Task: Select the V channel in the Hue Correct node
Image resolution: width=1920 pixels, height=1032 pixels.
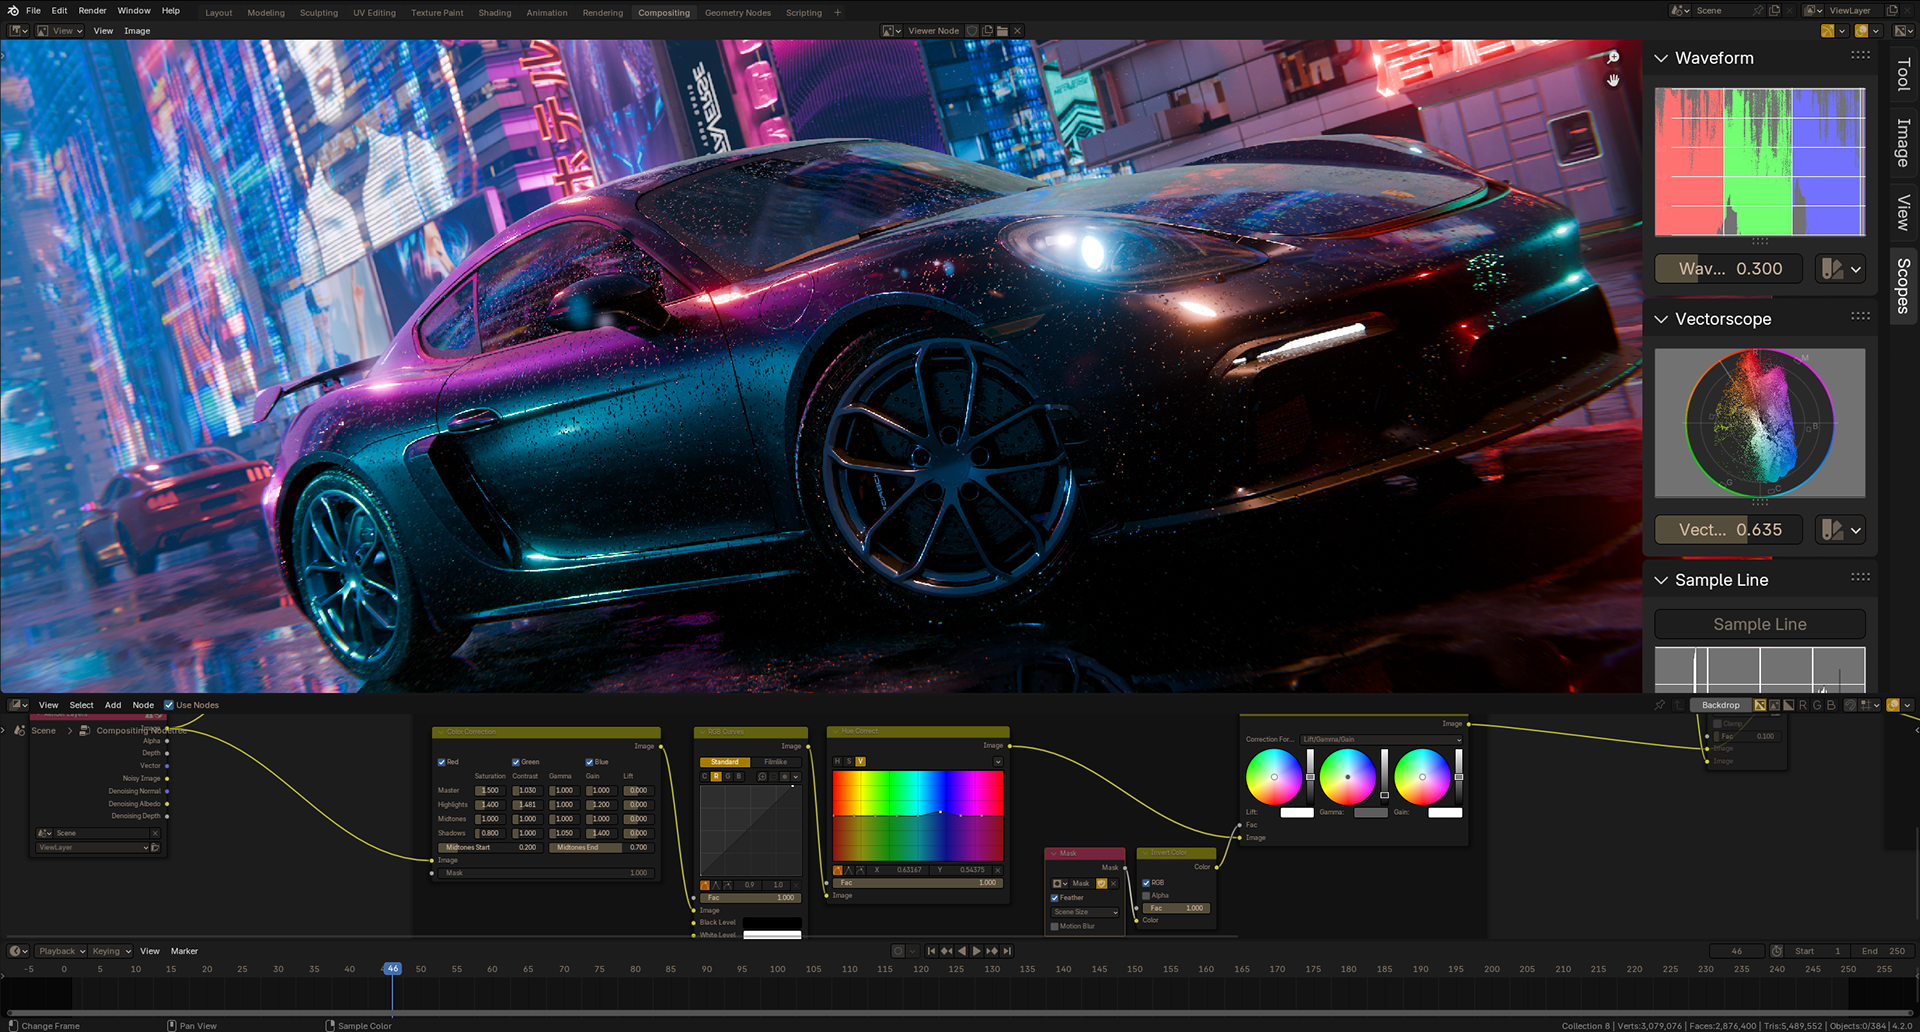Action: tap(860, 761)
